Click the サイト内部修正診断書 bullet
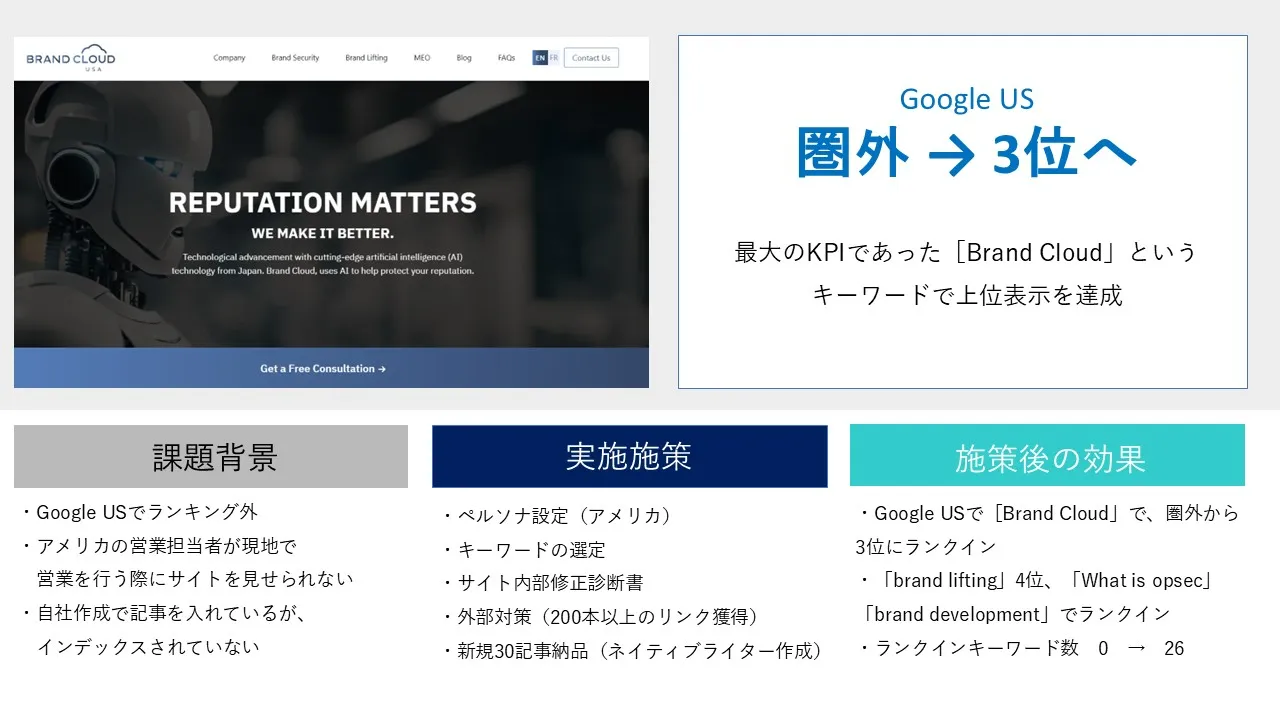This screenshot has height=720, width=1280. (542, 583)
